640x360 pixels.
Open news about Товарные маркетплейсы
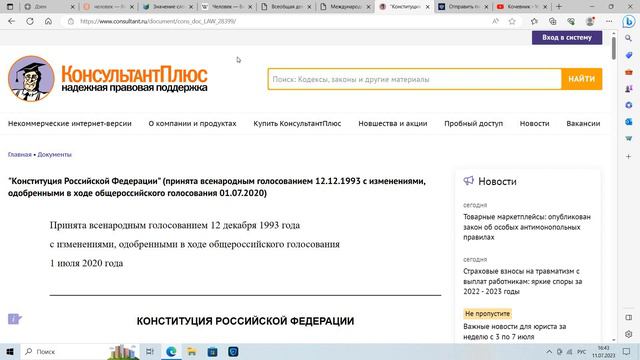tap(527, 227)
